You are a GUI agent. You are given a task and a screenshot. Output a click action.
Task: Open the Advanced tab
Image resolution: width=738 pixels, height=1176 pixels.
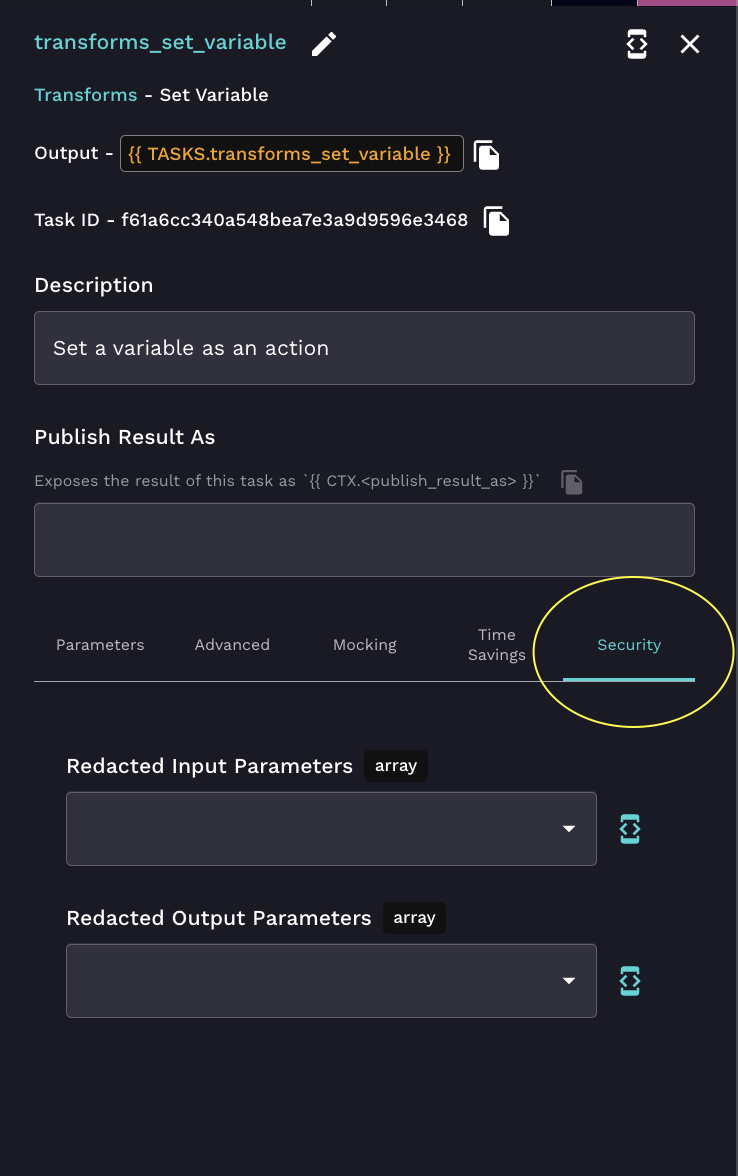click(x=232, y=645)
